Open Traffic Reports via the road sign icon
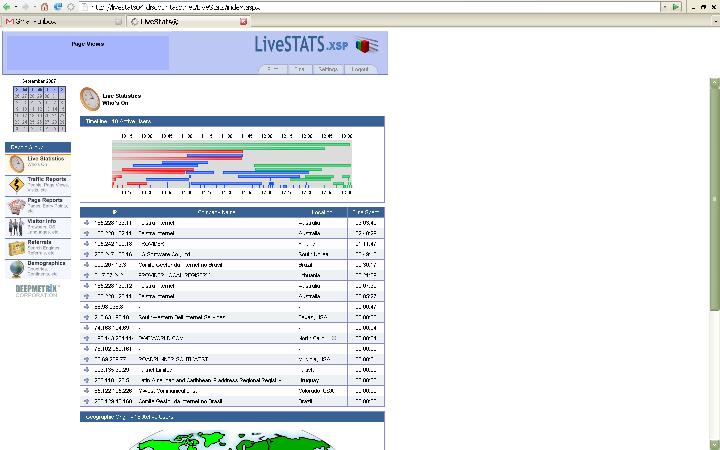Image resolution: width=720 pixels, height=450 pixels. [17, 185]
